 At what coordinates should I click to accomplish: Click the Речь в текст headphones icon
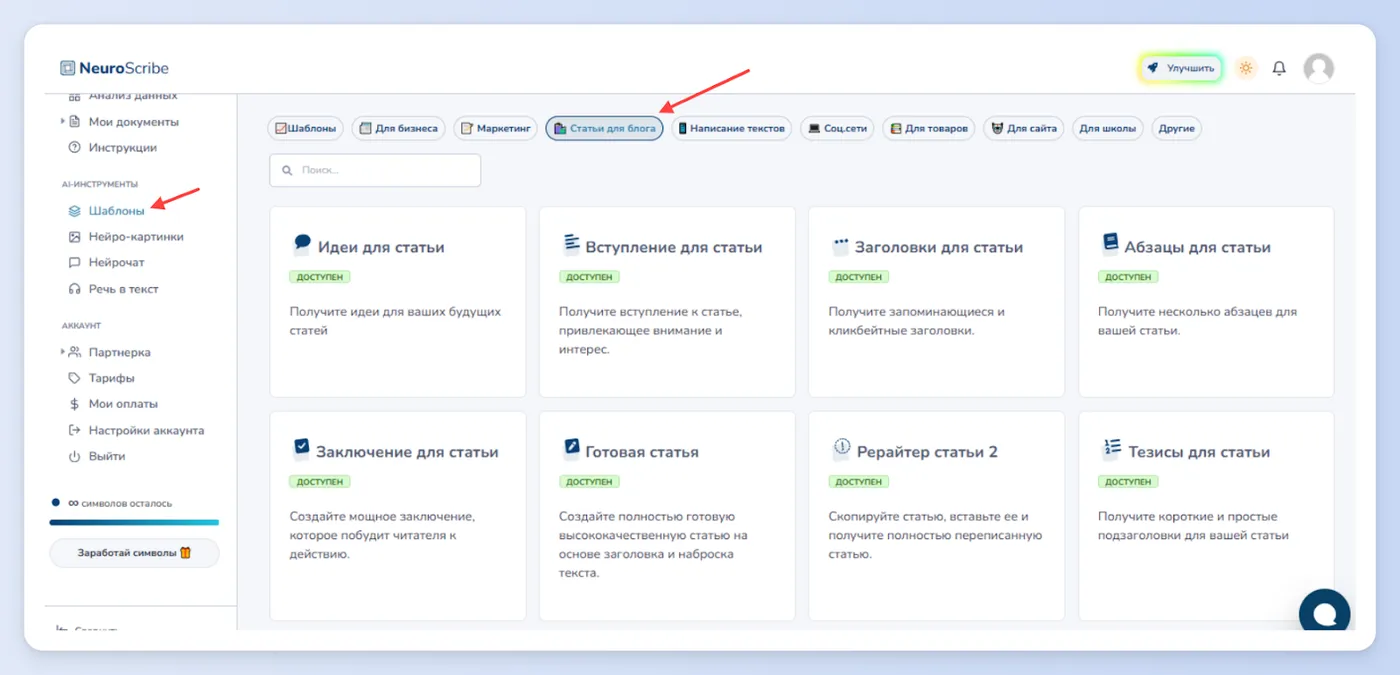point(74,289)
